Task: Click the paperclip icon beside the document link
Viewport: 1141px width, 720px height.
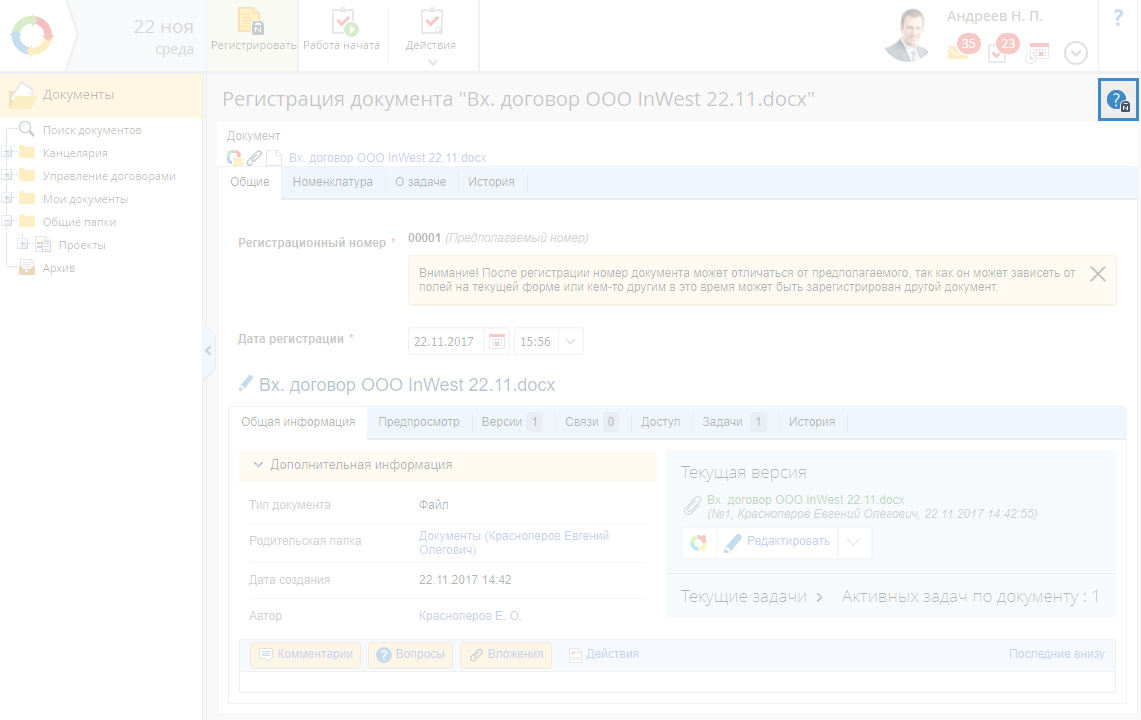Action: (x=254, y=157)
